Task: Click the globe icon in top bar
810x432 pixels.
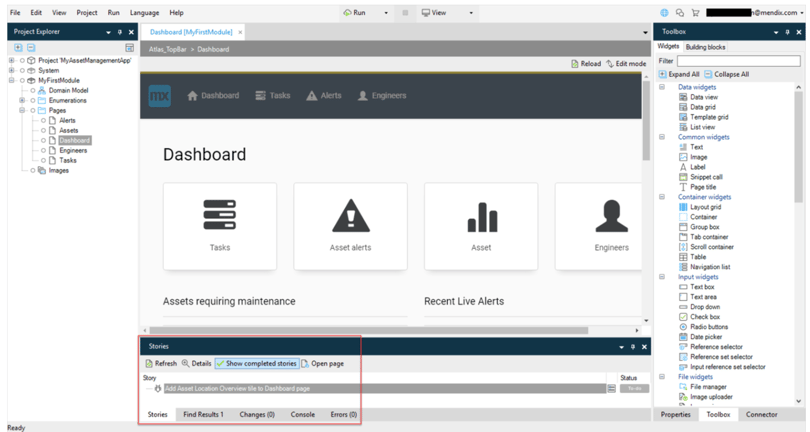Action: pos(664,13)
